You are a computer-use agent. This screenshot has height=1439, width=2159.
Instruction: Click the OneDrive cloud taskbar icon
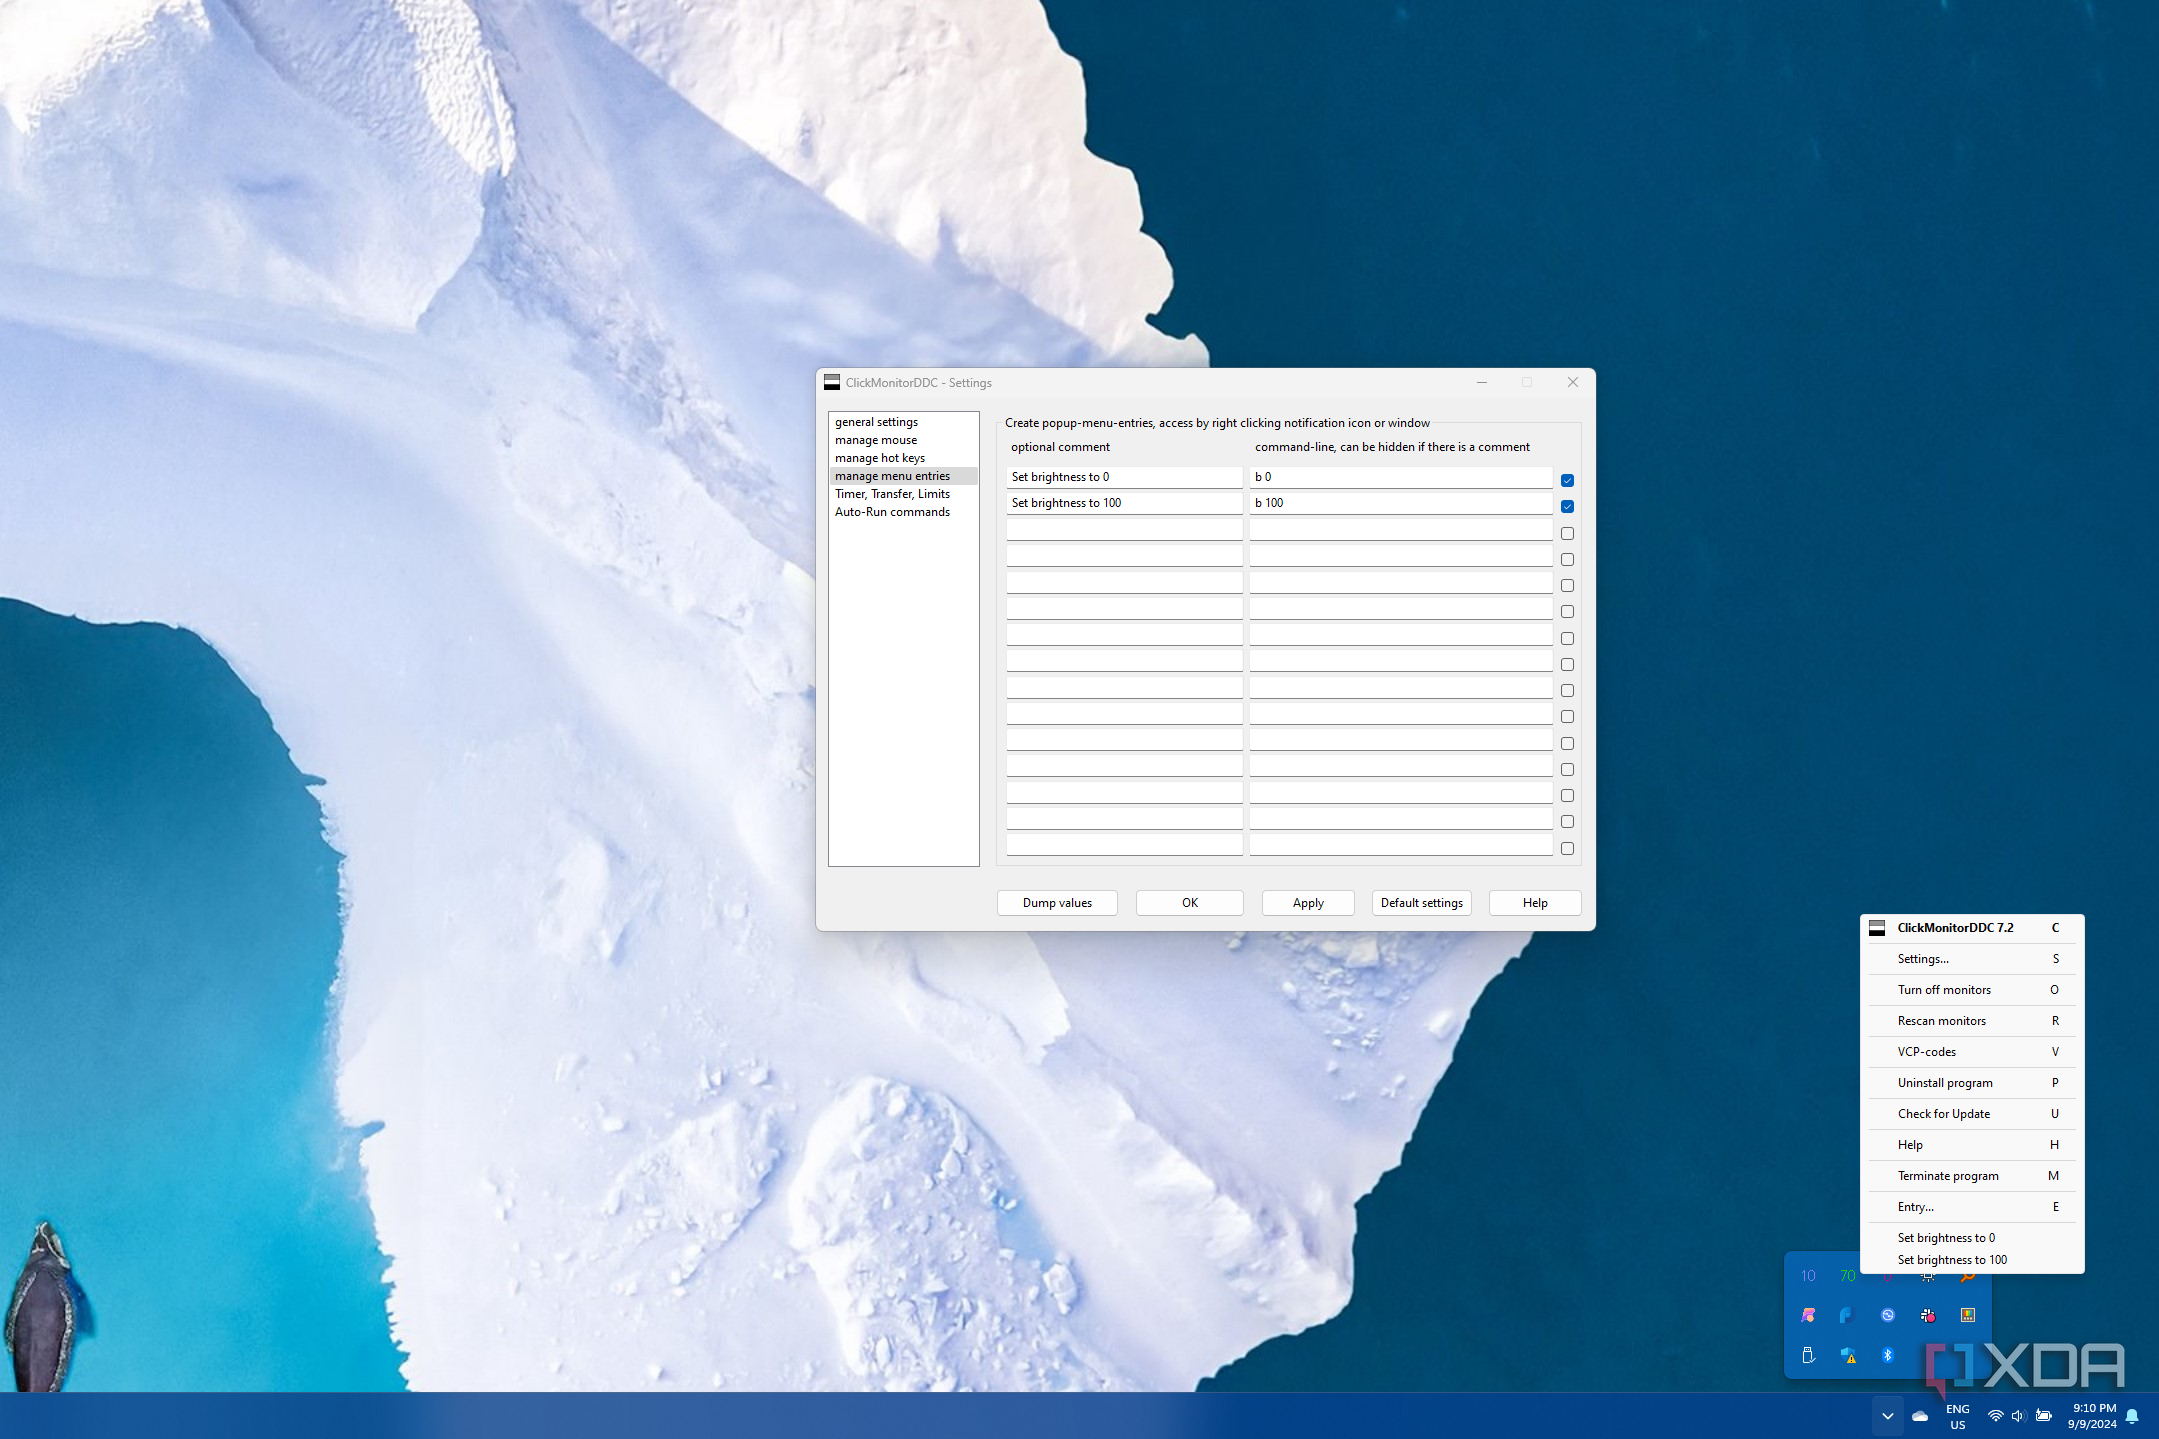point(1920,1416)
